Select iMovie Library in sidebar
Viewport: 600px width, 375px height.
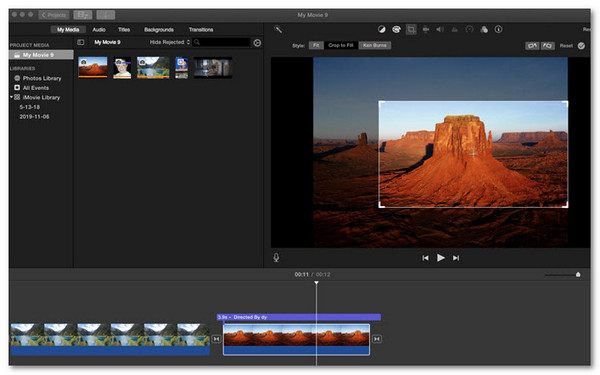pos(41,97)
